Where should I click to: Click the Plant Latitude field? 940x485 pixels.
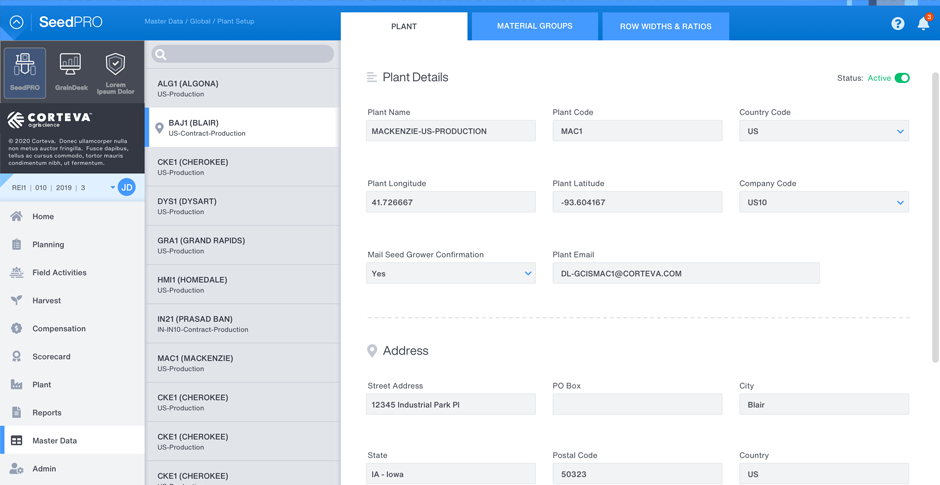coord(637,202)
